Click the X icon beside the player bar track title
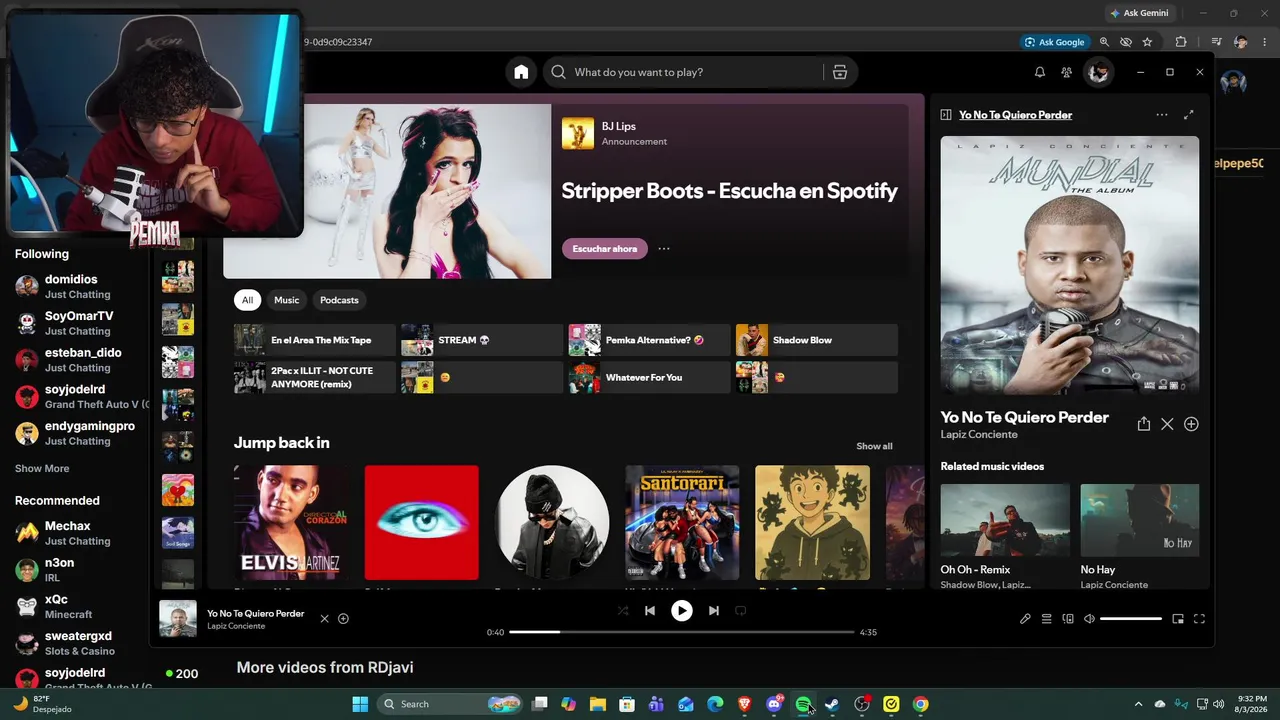 coord(324,619)
